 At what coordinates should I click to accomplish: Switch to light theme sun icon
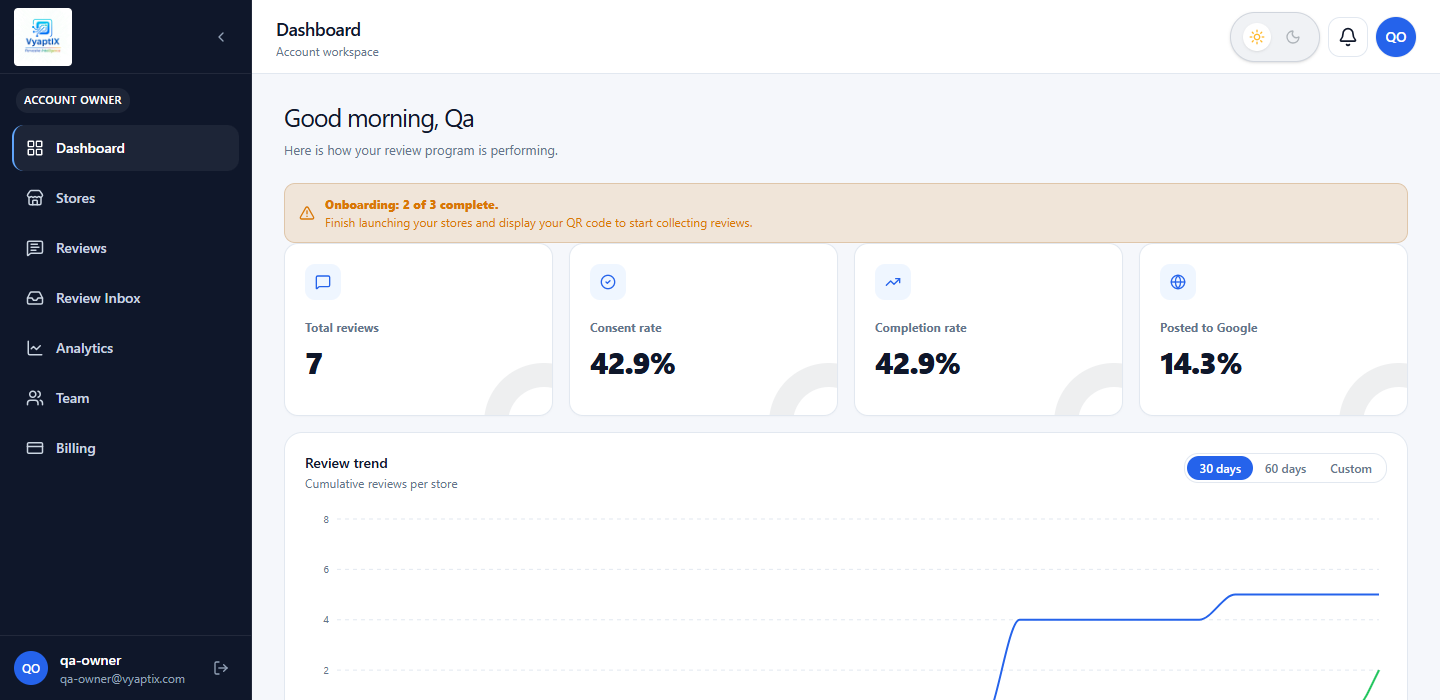1257,37
